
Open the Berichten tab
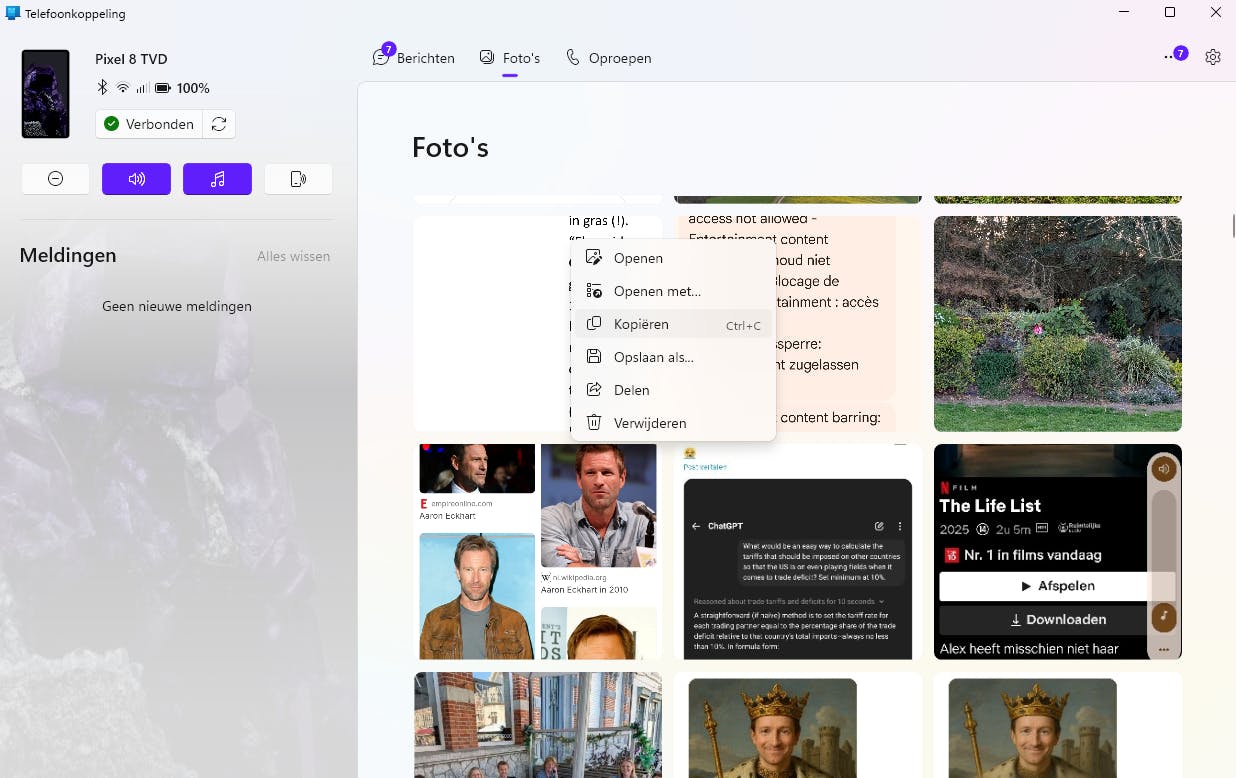coord(414,58)
